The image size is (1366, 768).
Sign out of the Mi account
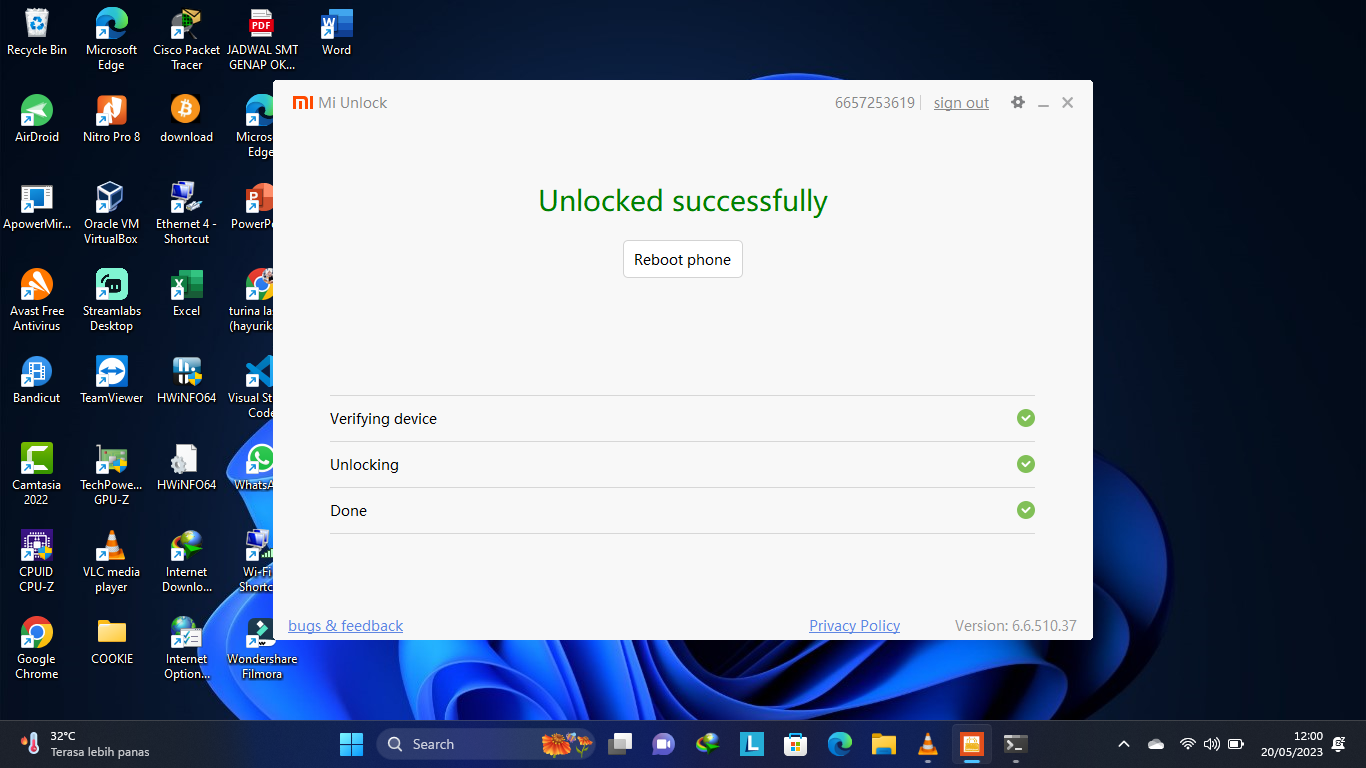(961, 103)
